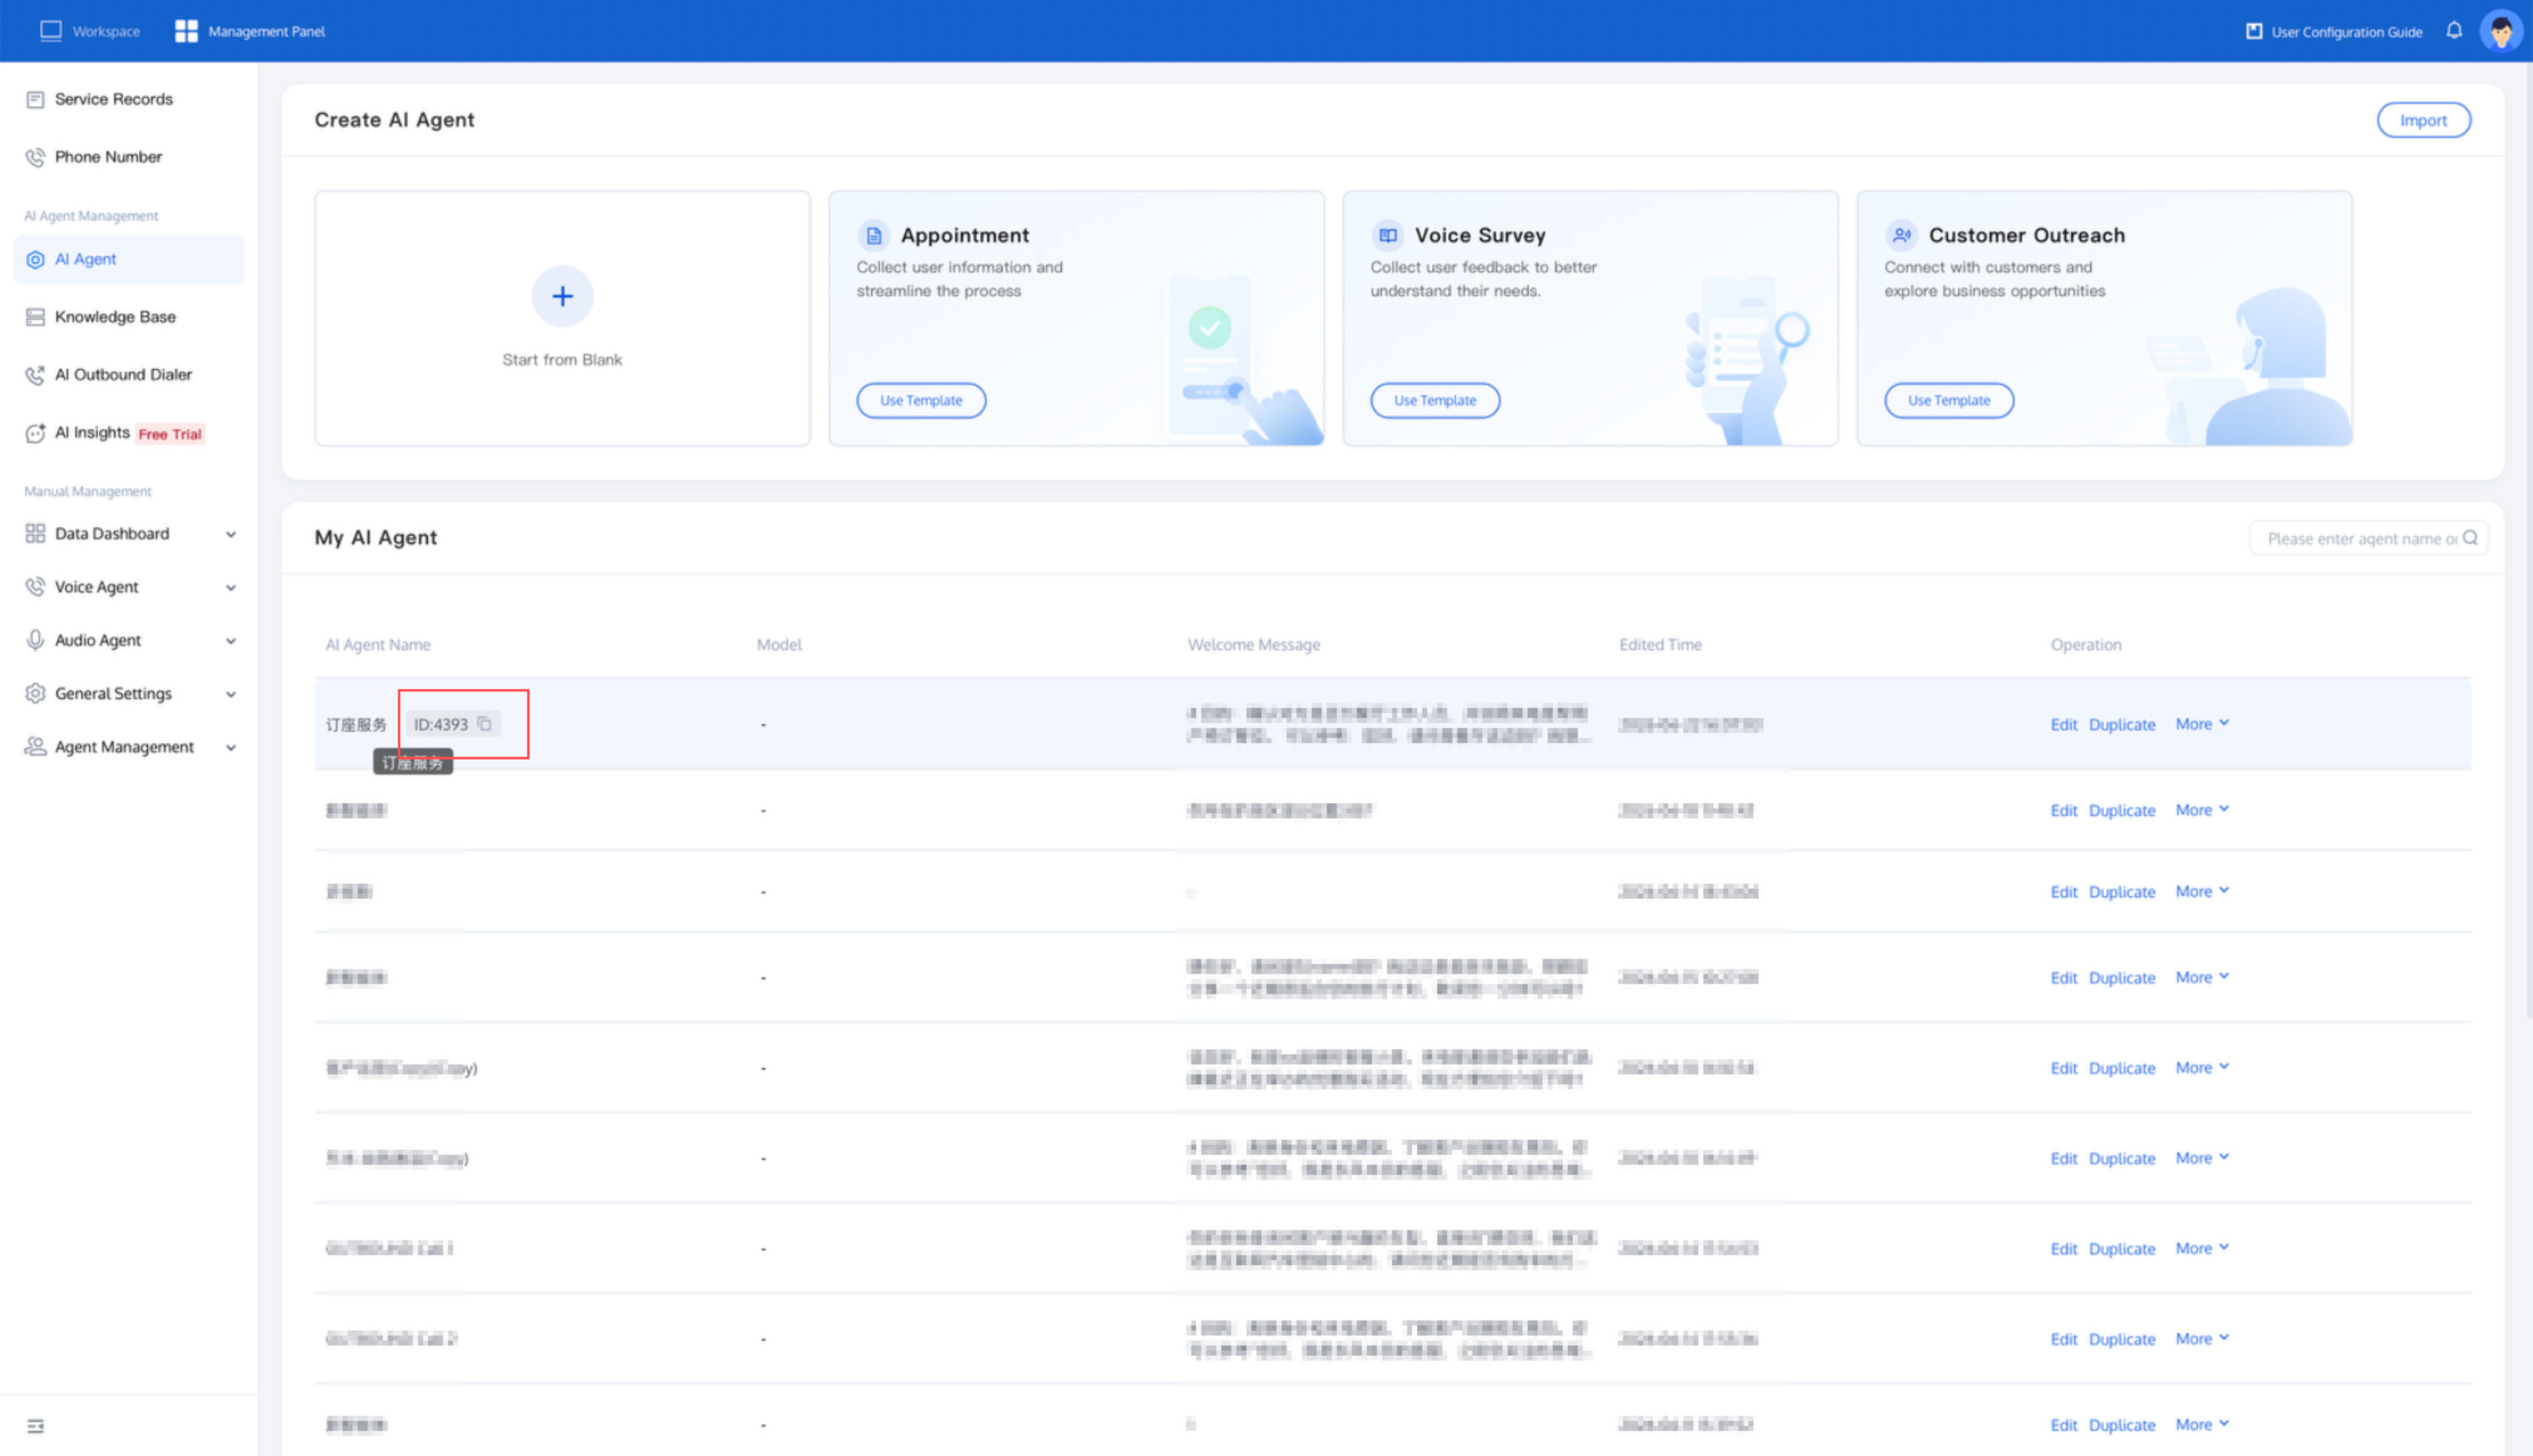Open the user avatar menu

(x=2501, y=31)
